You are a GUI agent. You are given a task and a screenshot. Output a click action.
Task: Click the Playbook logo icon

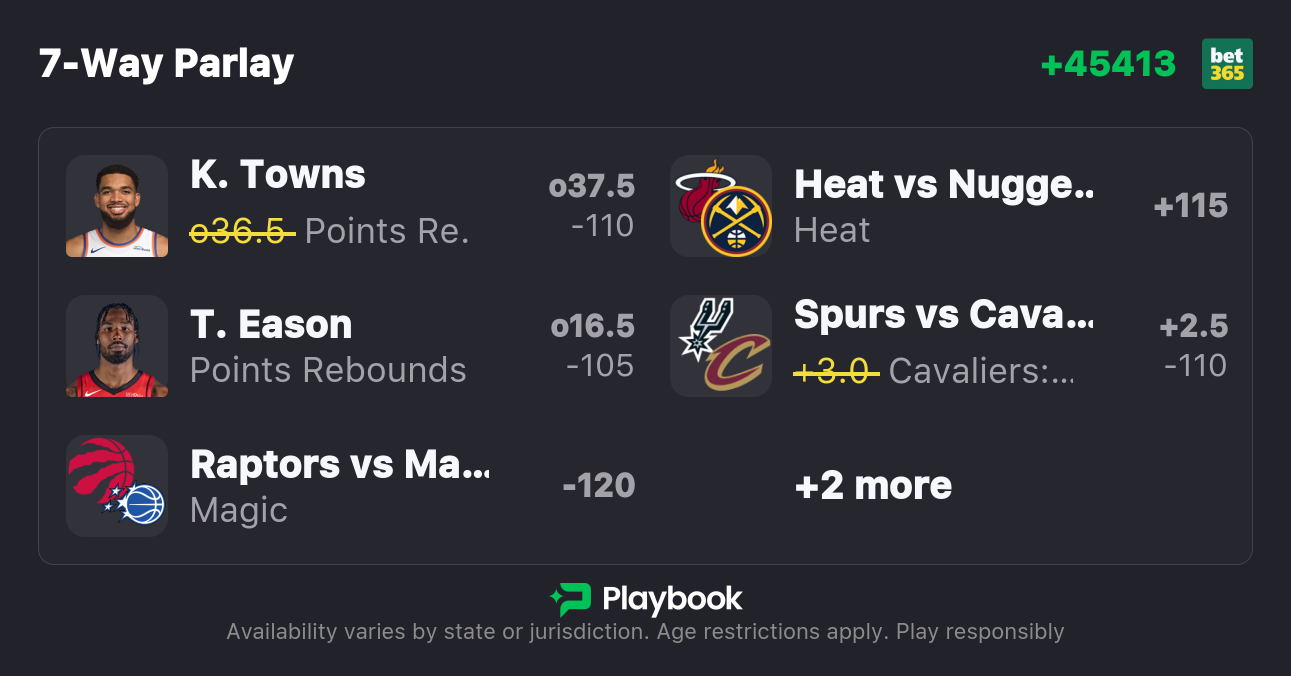point(570,599)
